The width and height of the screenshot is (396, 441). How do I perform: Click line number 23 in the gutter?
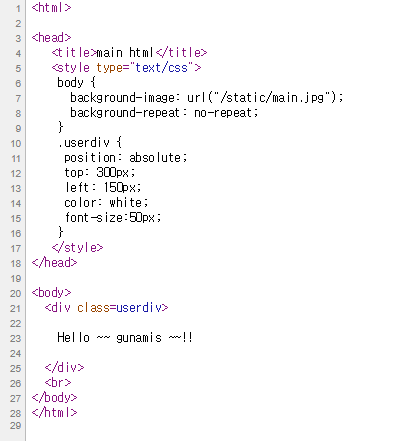click(x=16, y=338)
